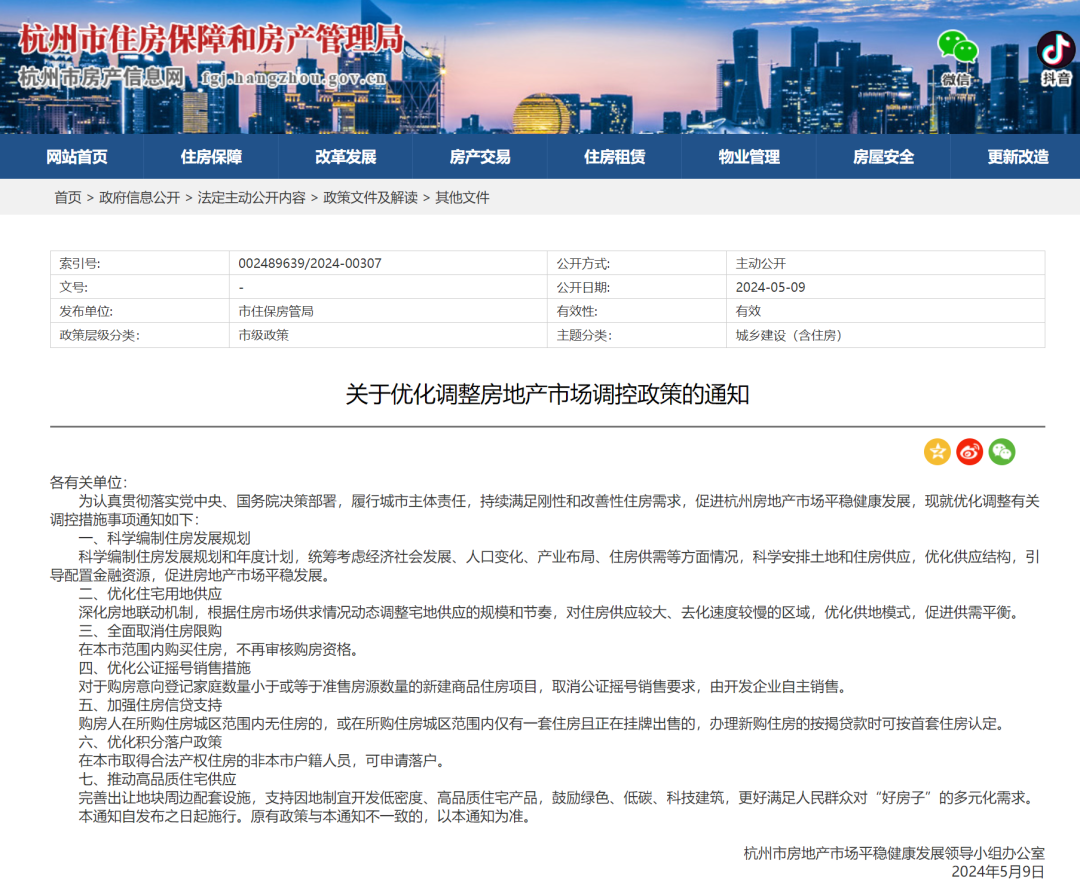
Task: Select 房产交易 in the top navigation
Action: 479,157
